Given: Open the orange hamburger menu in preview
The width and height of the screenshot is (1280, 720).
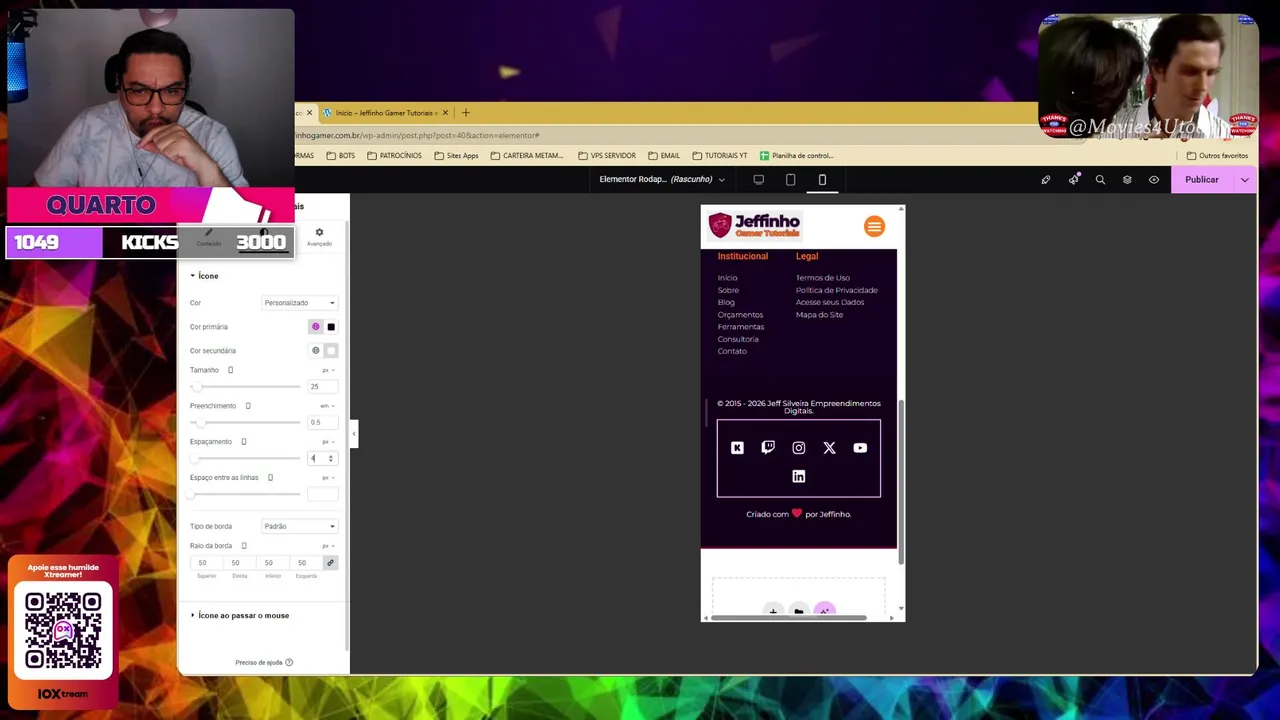Looking at the screenshot, I should [874, 226].
